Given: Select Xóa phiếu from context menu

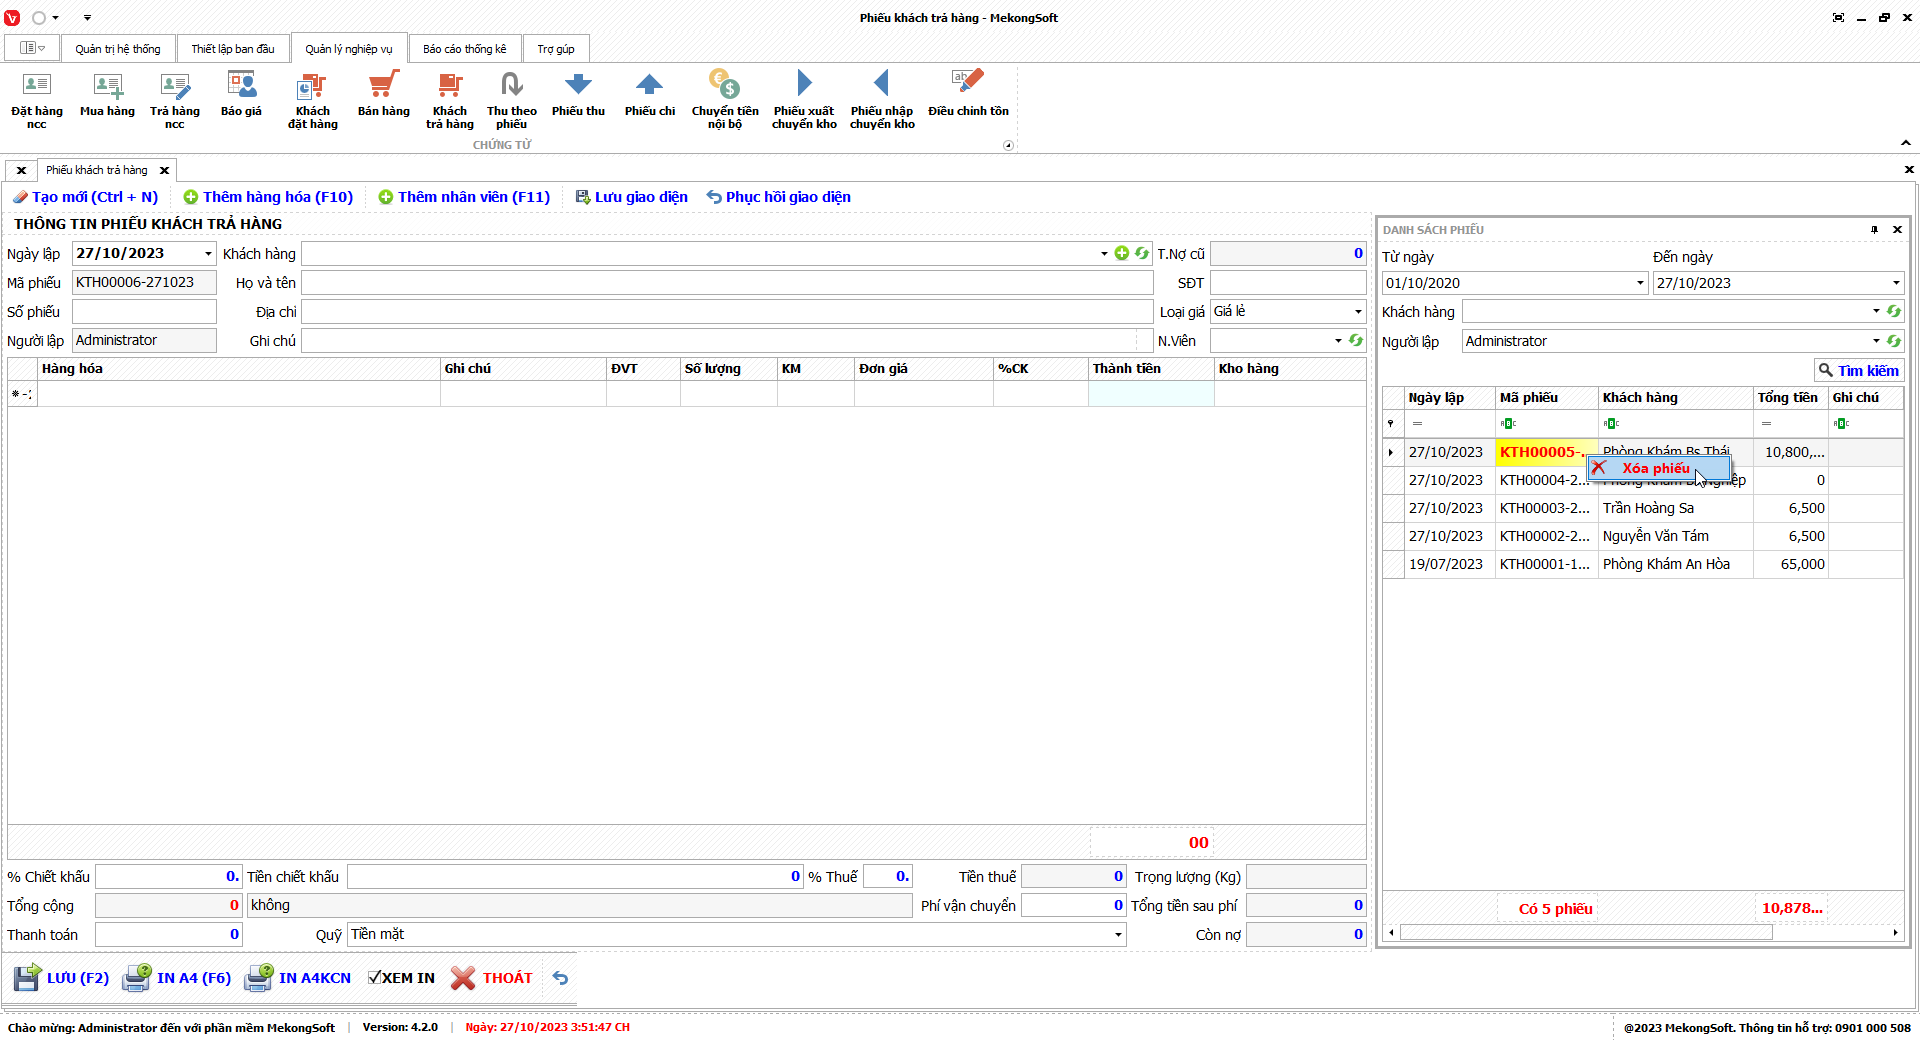Looking at the screenshot, I should [x=1656, y=468].
